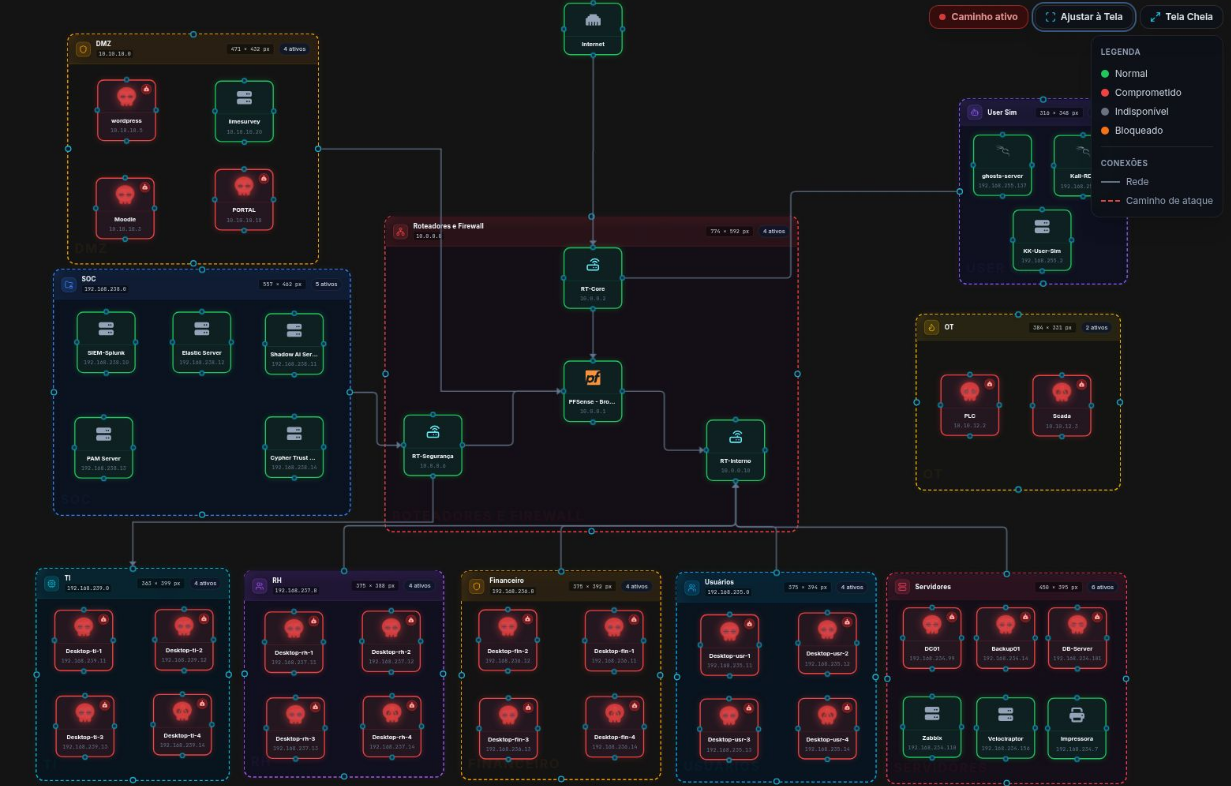Click the Servidores group header icon
Viewport: 1231px width, 786px height.
901,587
